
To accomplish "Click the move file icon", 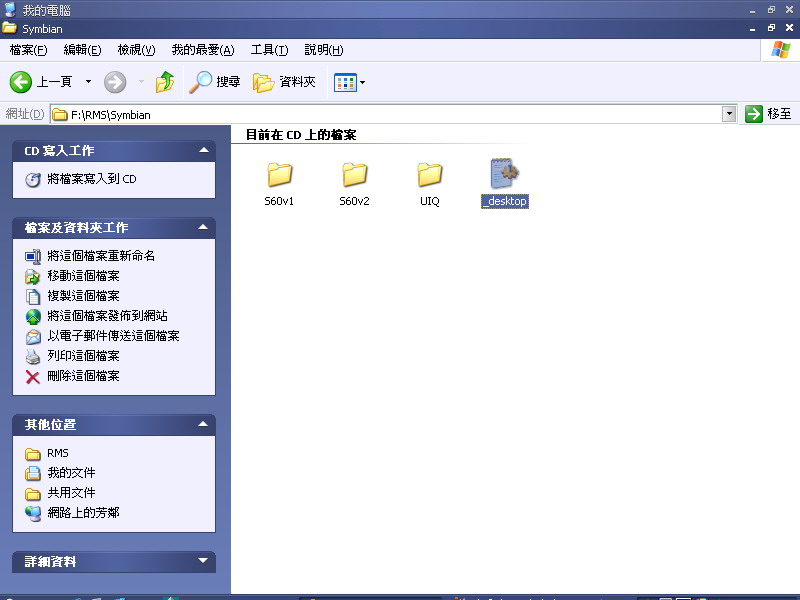I will coord(33,277).
